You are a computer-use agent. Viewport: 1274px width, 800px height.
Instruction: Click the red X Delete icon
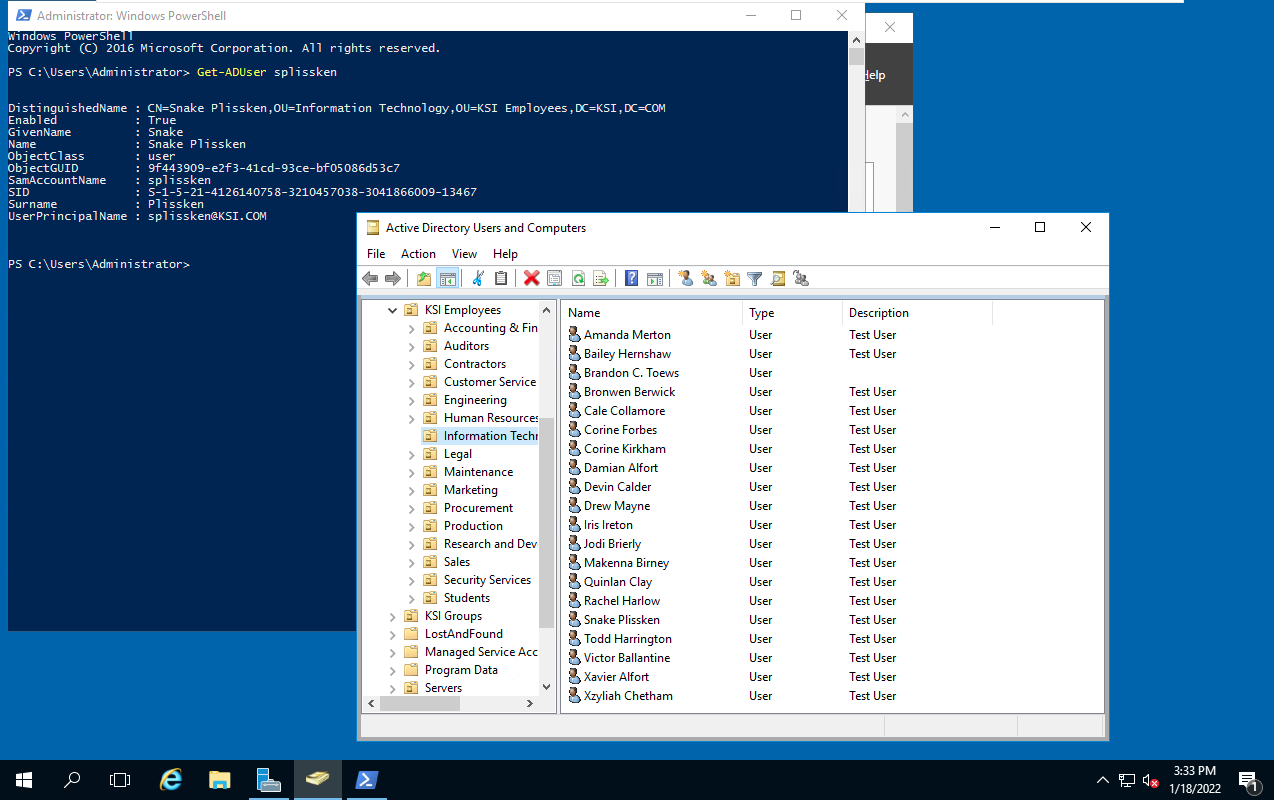pyautogui.click(x=531, y=279)
